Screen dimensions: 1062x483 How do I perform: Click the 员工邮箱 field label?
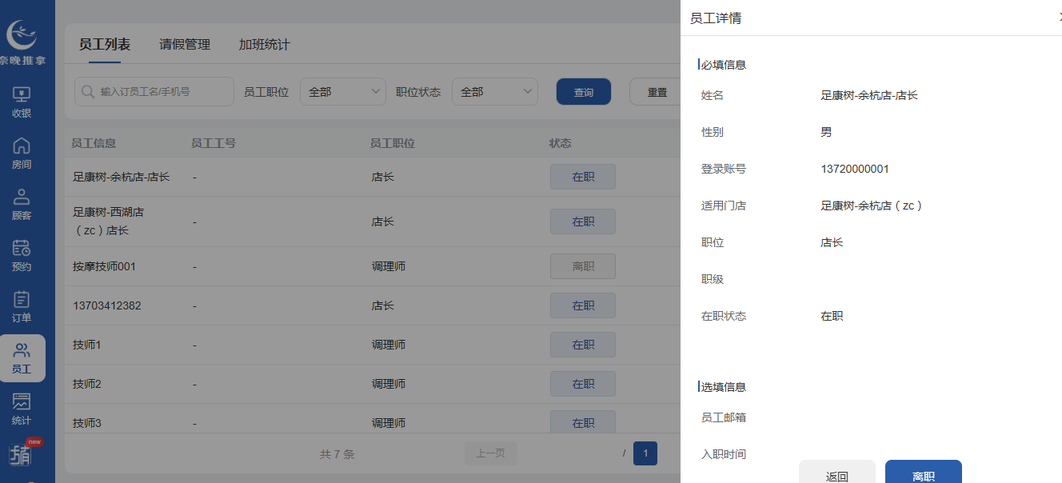point(723,418)
